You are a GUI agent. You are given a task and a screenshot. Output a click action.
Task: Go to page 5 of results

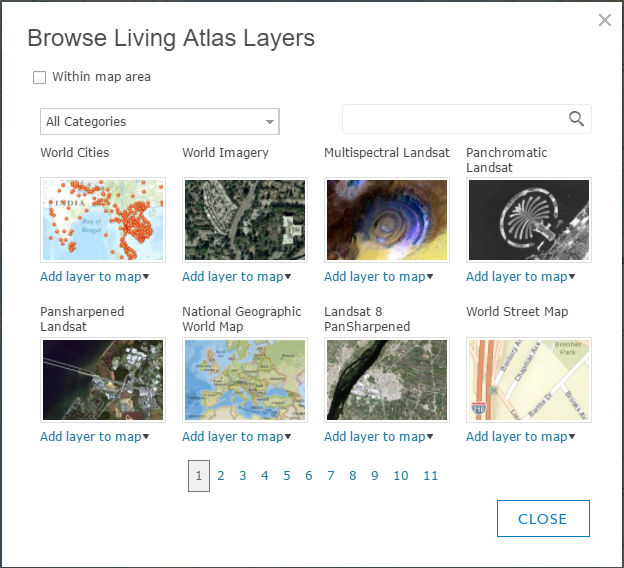tap(287, 476)
